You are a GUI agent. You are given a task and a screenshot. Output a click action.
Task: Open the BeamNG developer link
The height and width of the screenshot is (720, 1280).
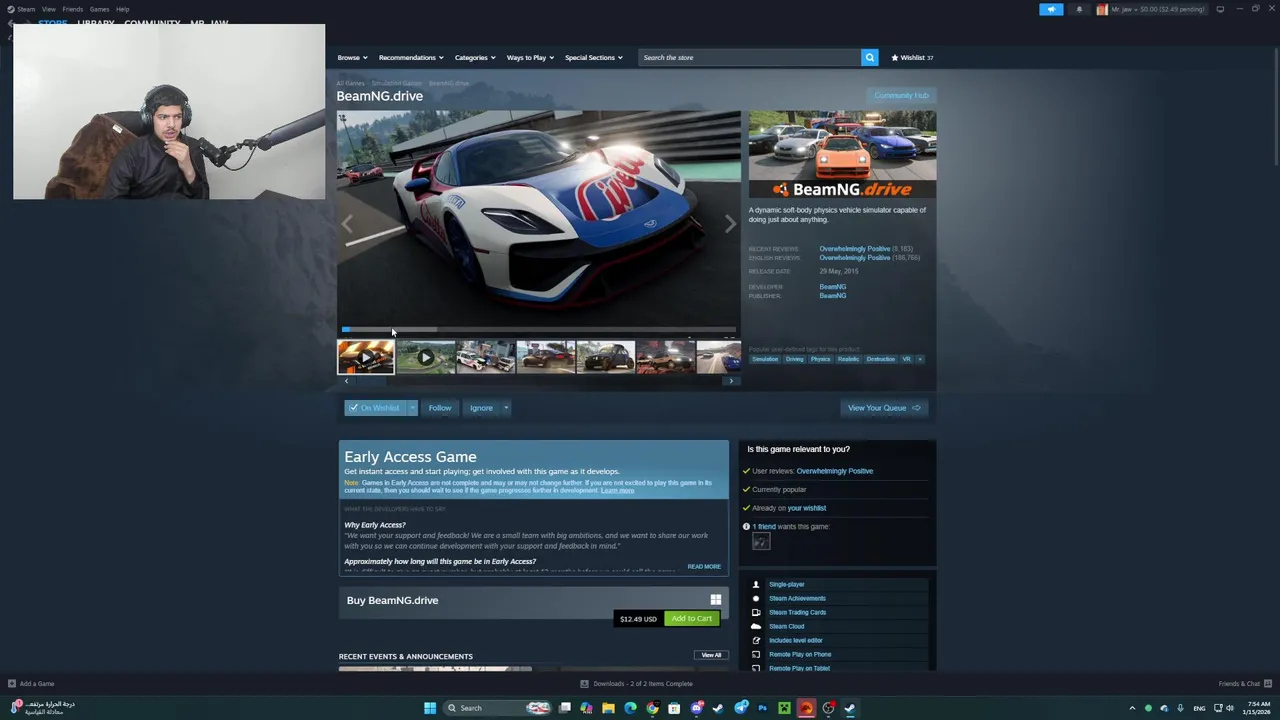click(x=832, y=287)
